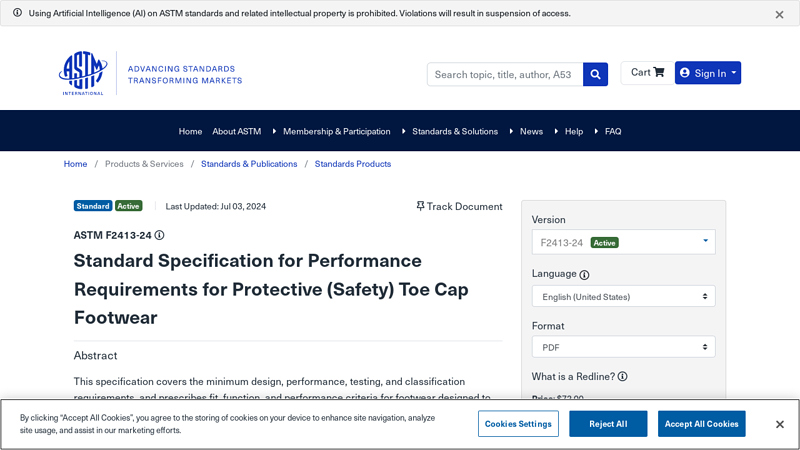The width and height of the screenshot is (800, 450).
Task: Open the Sign In dropdown
Action: click(x=708, y=73)
